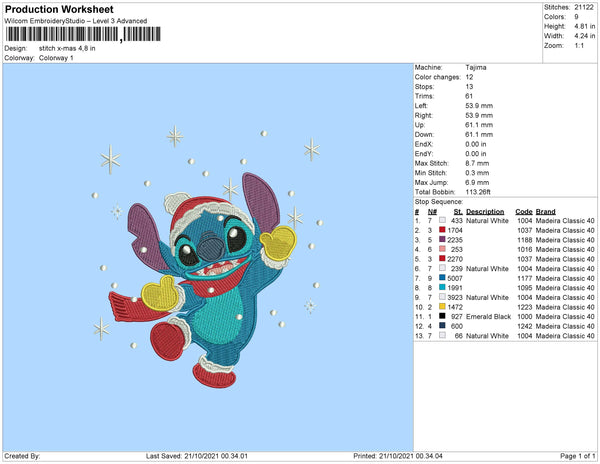Screen dimensions: 600x464
Task: Click the 'N#' column header
Action: click(x=432, y=212)
